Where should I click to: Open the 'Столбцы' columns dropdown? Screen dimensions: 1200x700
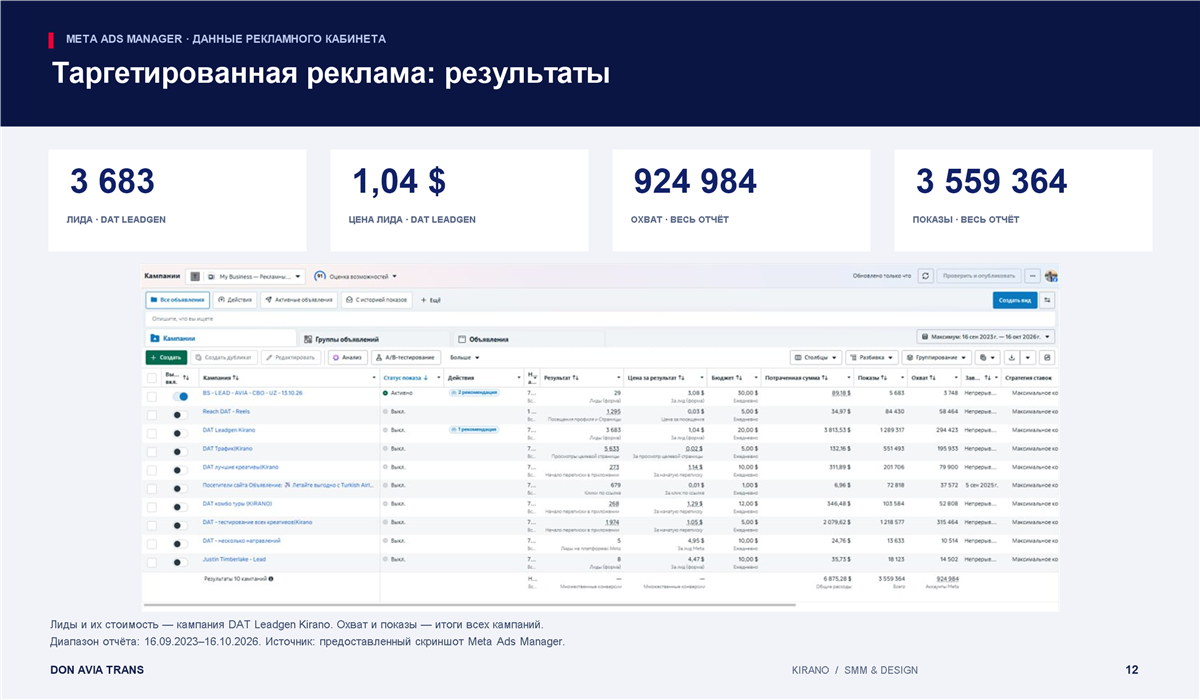(x=815, y=357)
